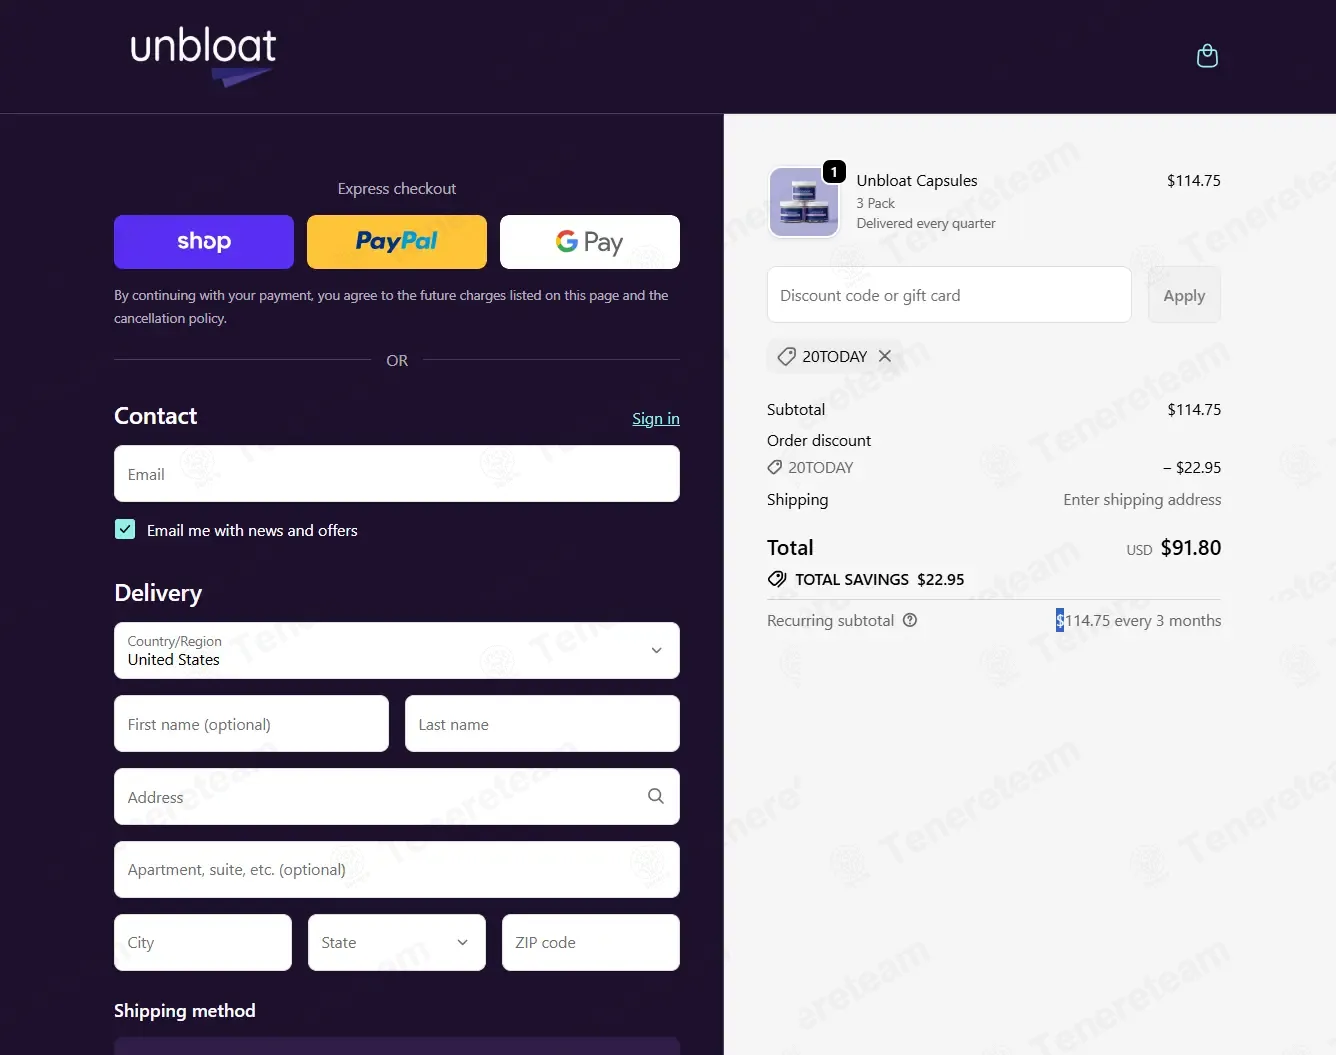The height and width of the screenshot is (1055, 1336).
Task: Click the Delivered every quarter text
Action: (x=926, y=223)
